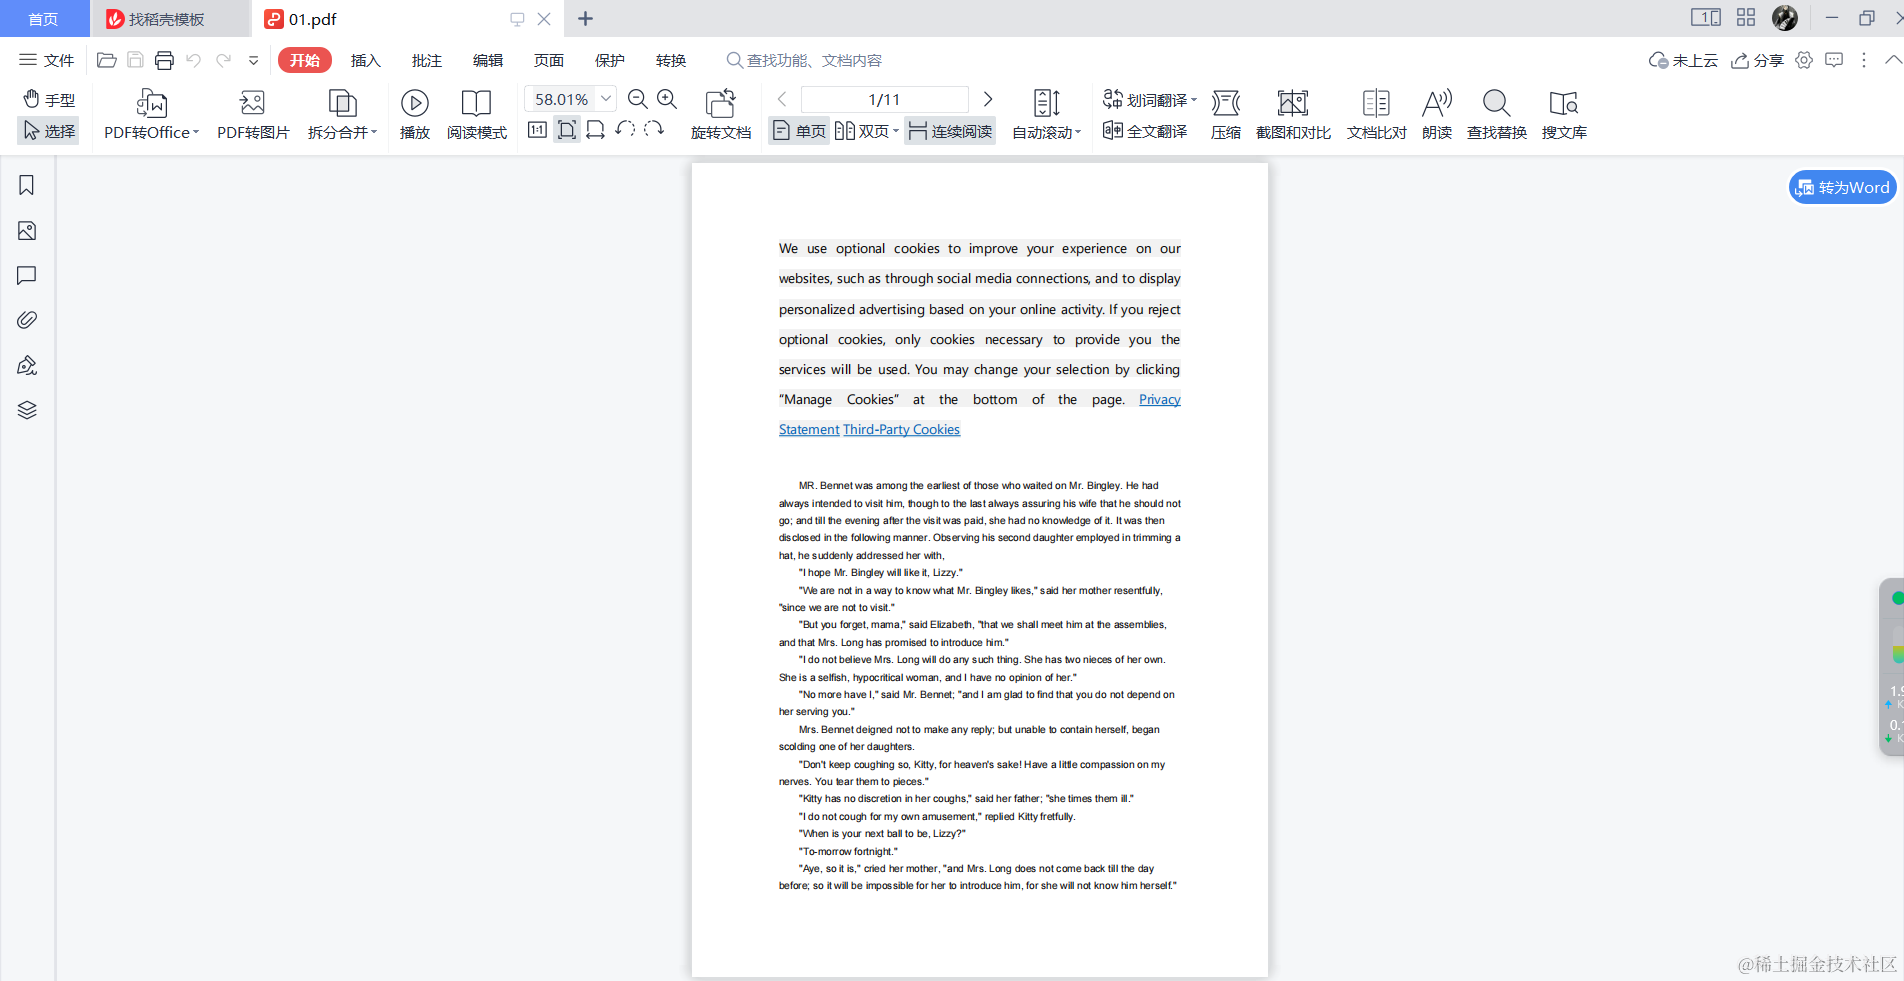Screen dimensions: 1904x981
Task: Go to the next page with the arrow
Action: click(988, 99)
